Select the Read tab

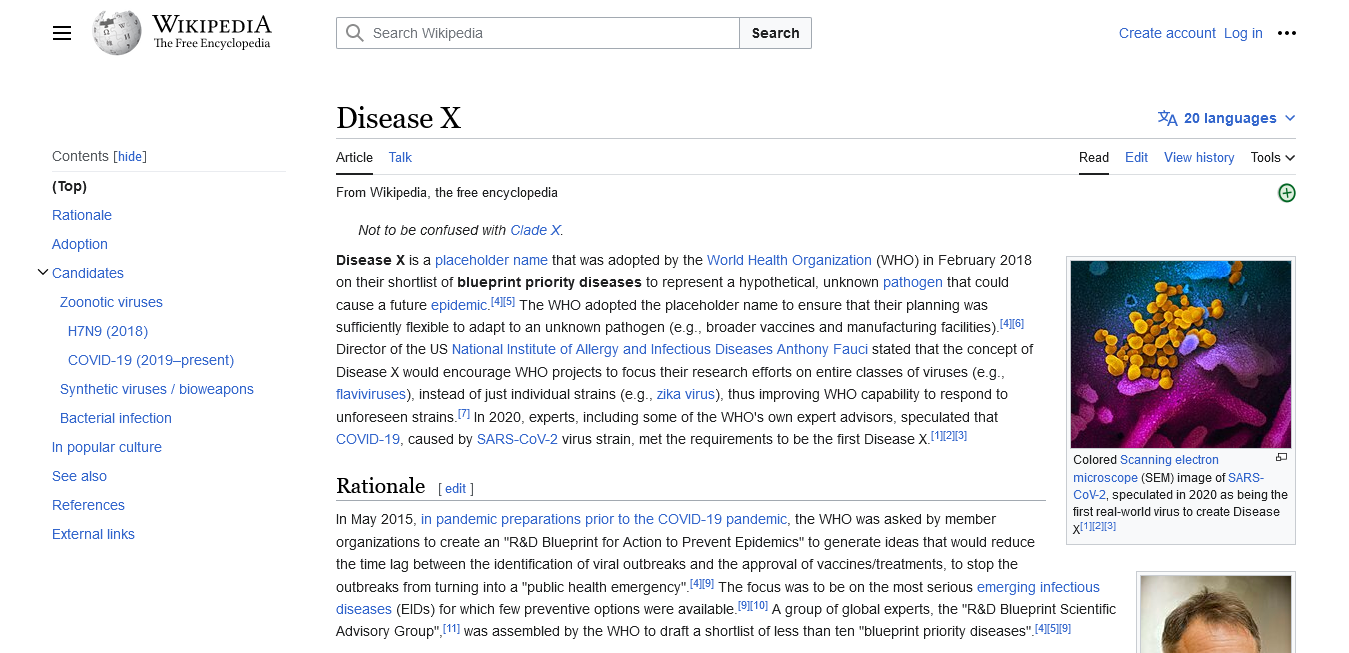[x=1094, y=157]
